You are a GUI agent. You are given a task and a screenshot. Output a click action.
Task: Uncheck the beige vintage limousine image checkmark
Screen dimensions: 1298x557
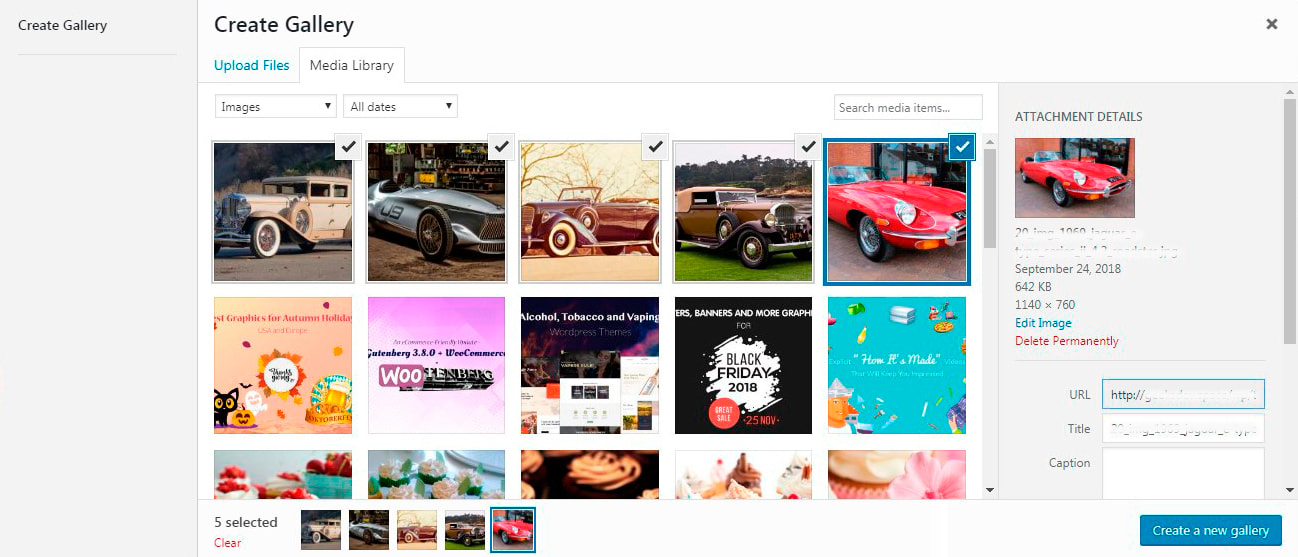point(348,146)
